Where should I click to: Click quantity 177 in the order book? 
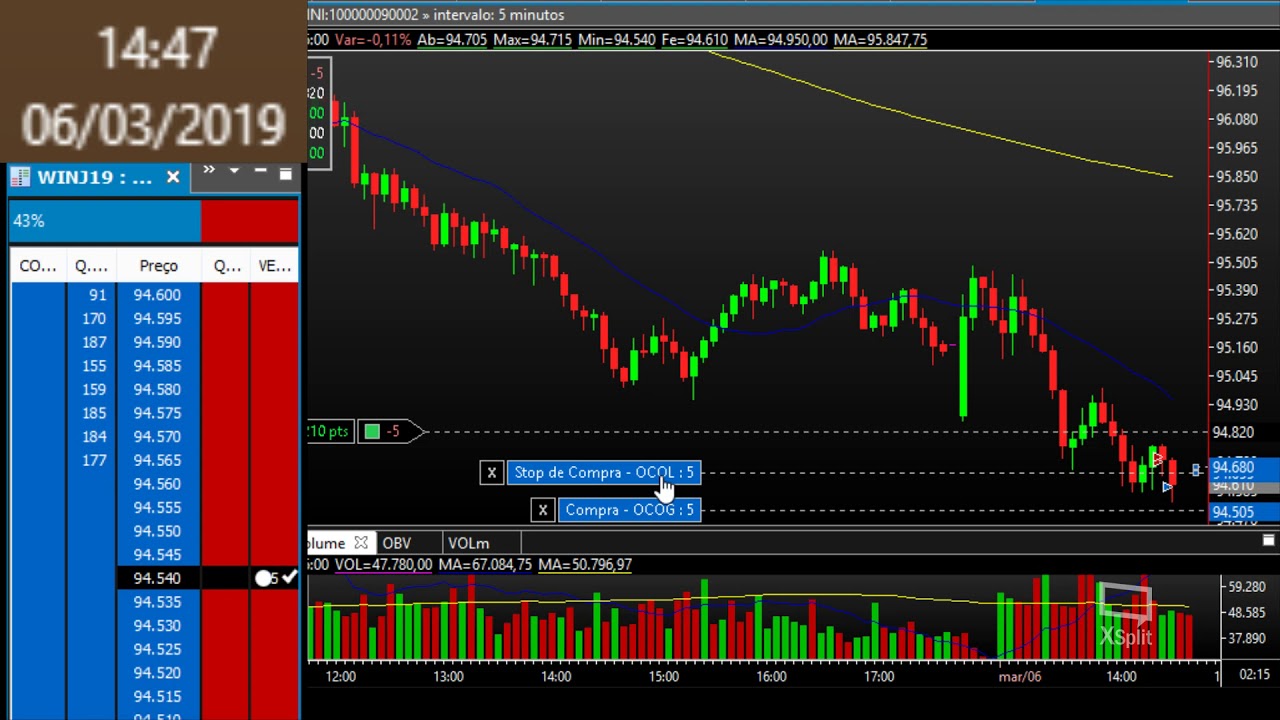[x=94, y=460]
